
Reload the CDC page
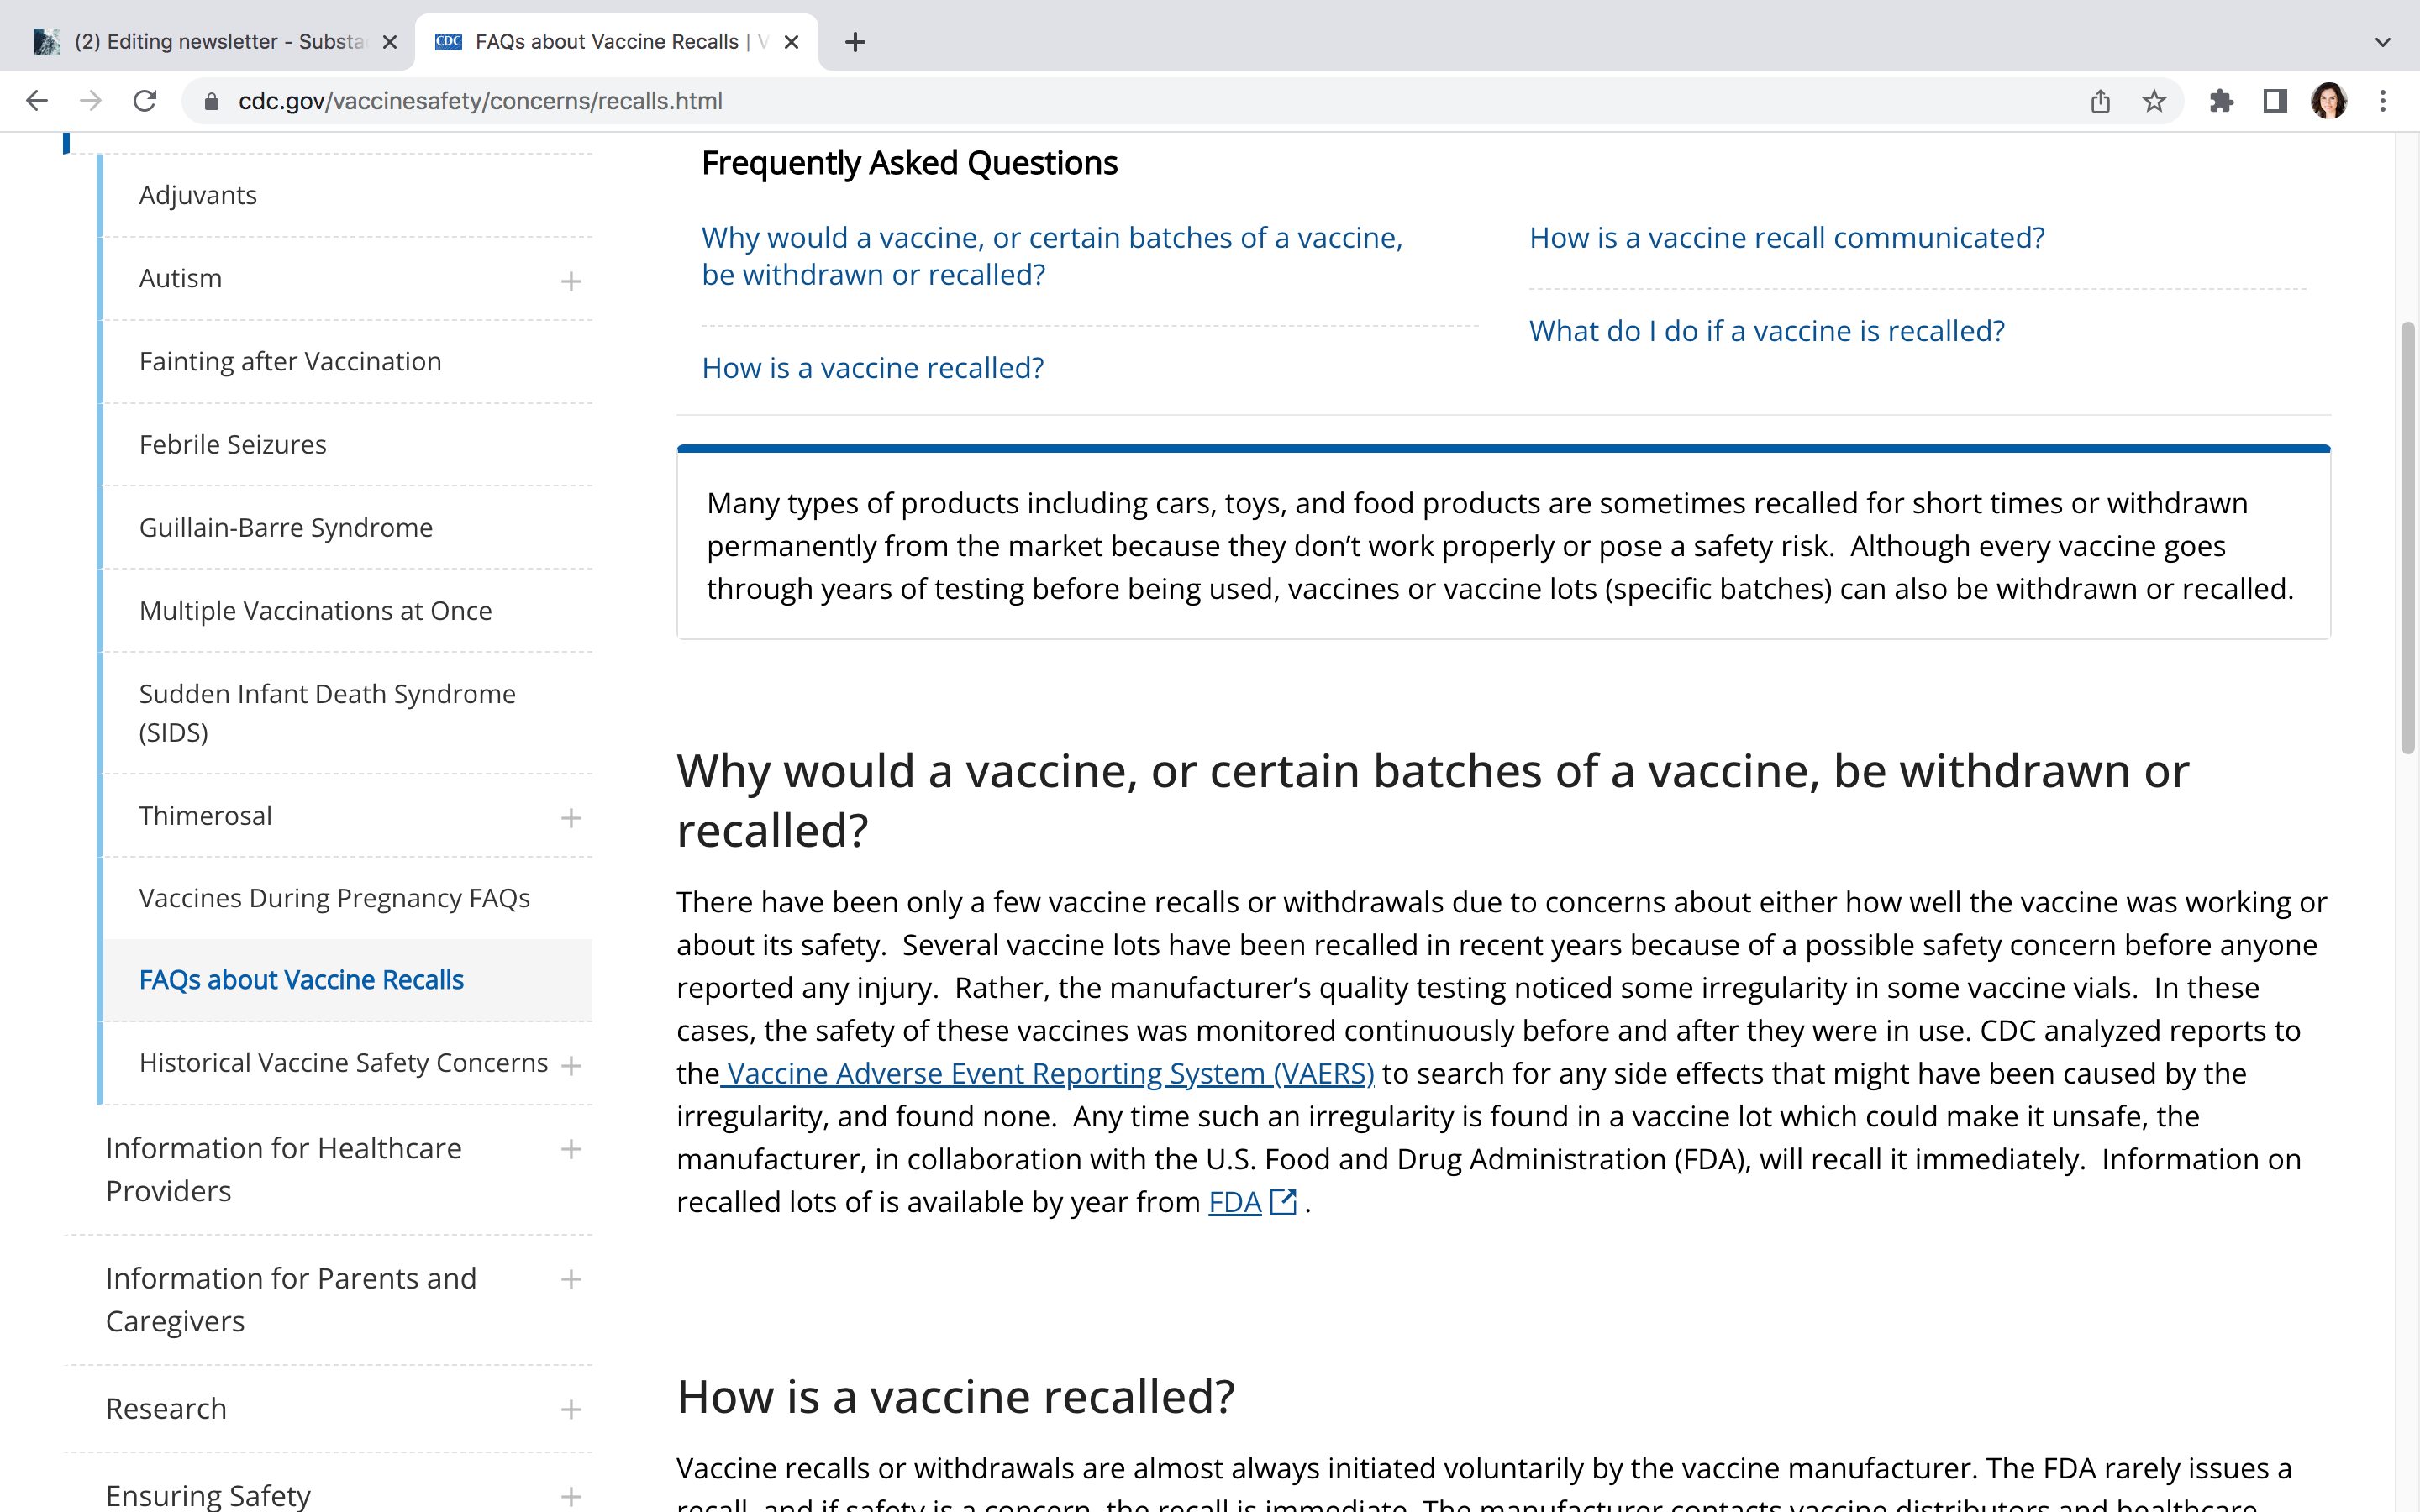tap(145, 101)
